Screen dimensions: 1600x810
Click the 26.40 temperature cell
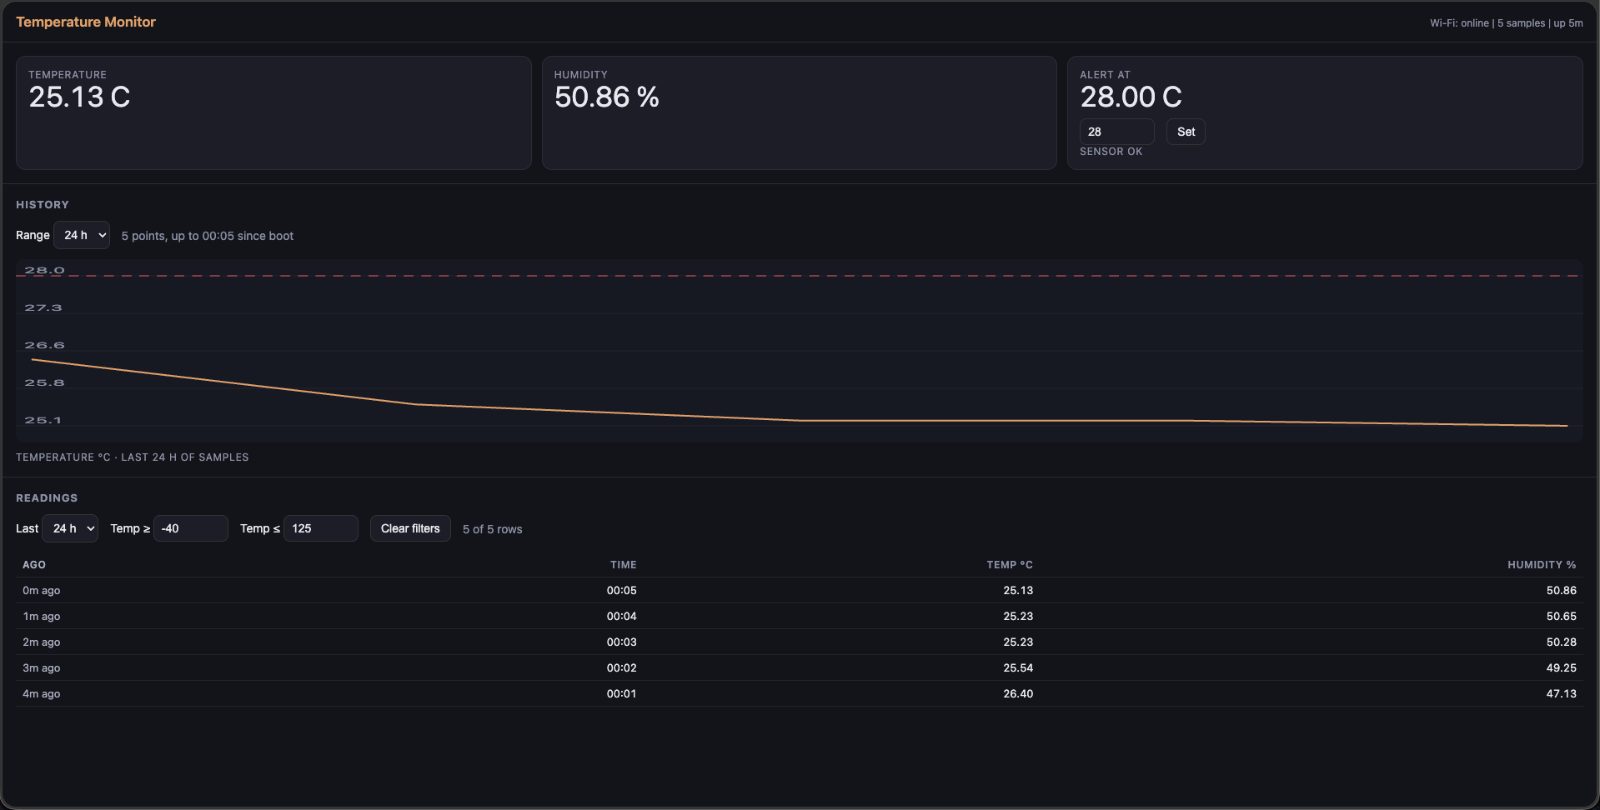pos(1018,694)
